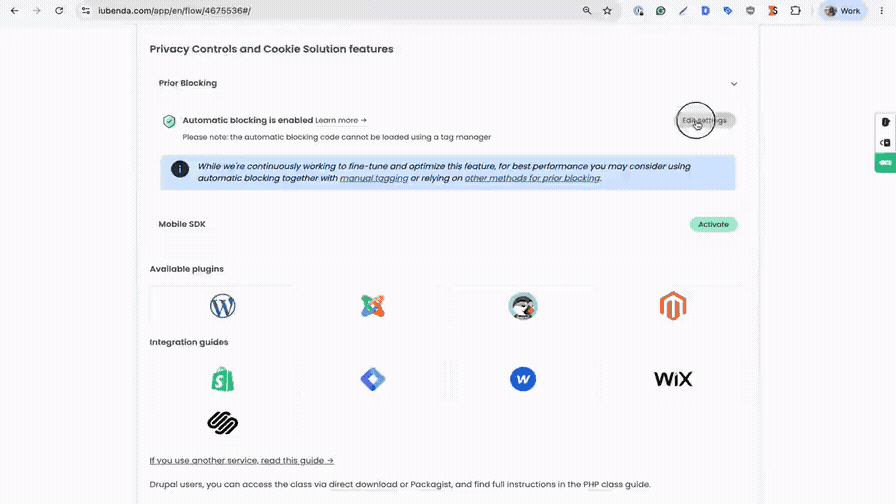Click the blue tag extension icon

click(x=728, y=11)
